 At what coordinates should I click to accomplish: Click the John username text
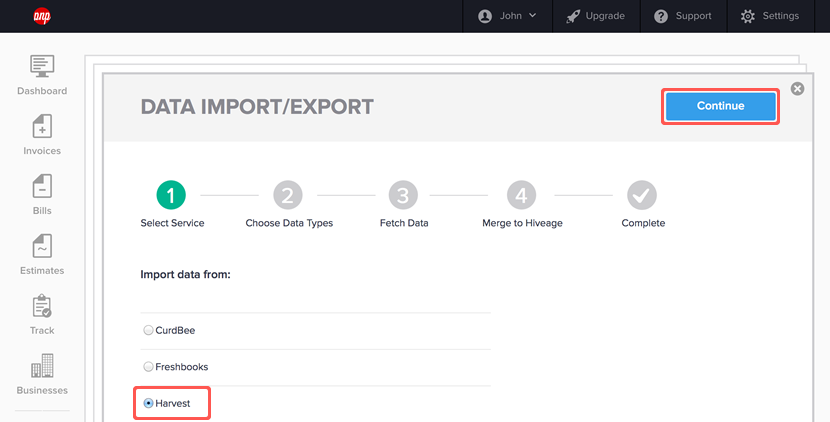pos(511,16)
